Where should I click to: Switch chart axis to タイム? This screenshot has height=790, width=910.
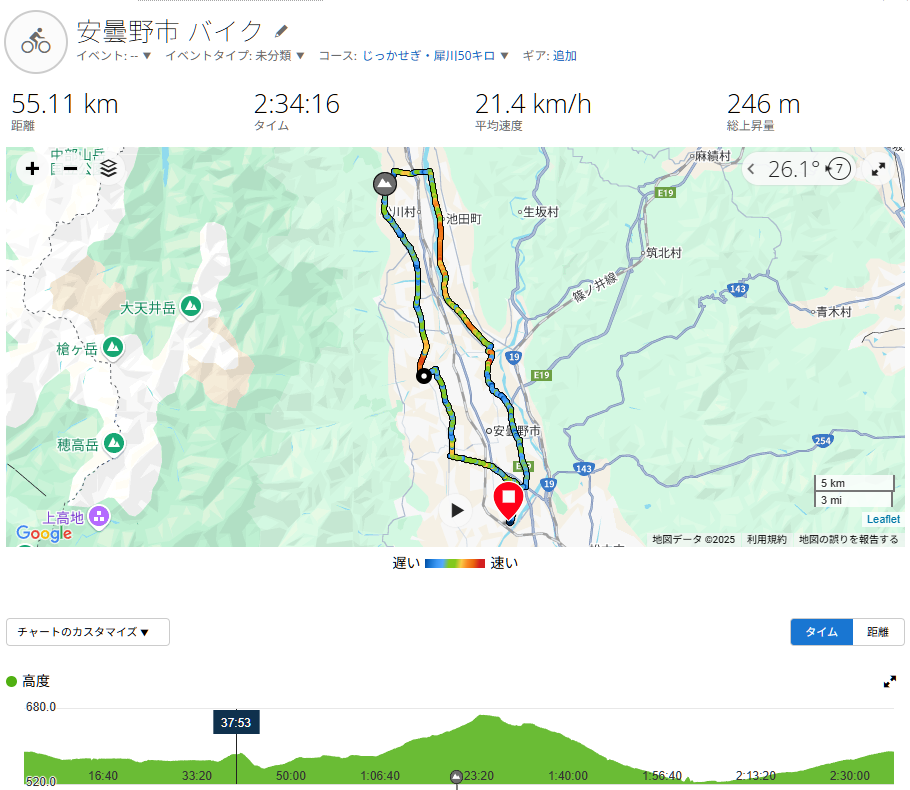point(822,632)
